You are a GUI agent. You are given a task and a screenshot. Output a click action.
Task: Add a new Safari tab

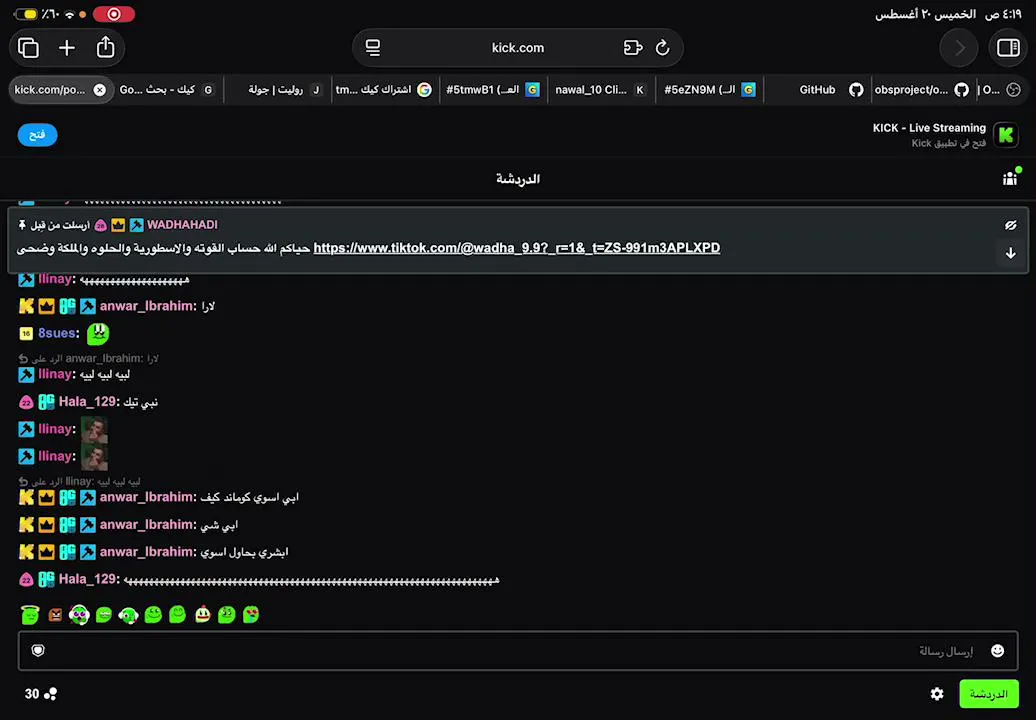click(x=67, y=48)
